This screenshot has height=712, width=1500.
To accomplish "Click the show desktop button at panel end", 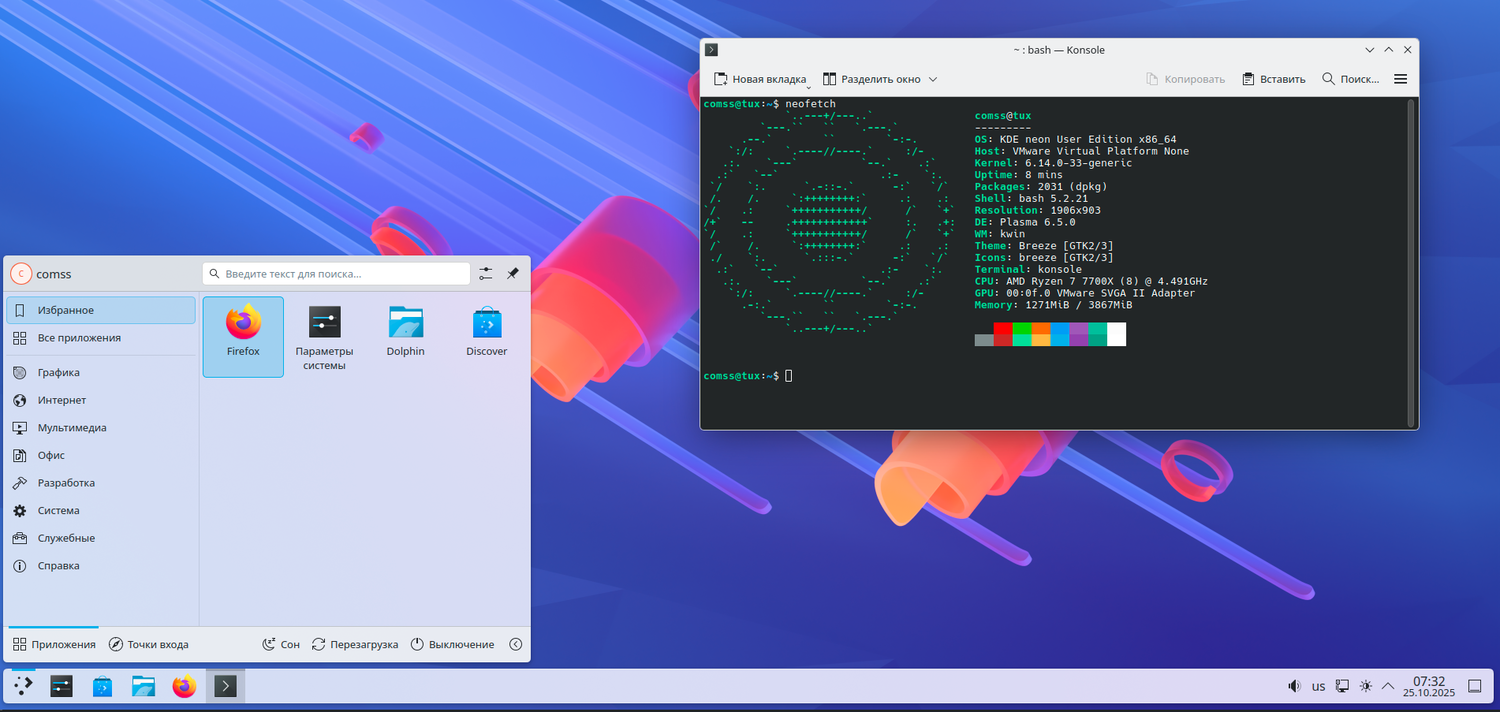I will 1474,686.
